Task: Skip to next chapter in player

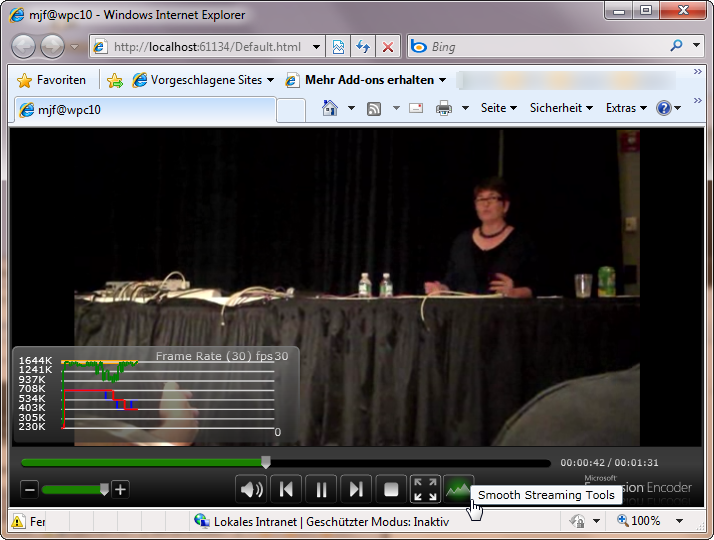Action: [356, 490]
